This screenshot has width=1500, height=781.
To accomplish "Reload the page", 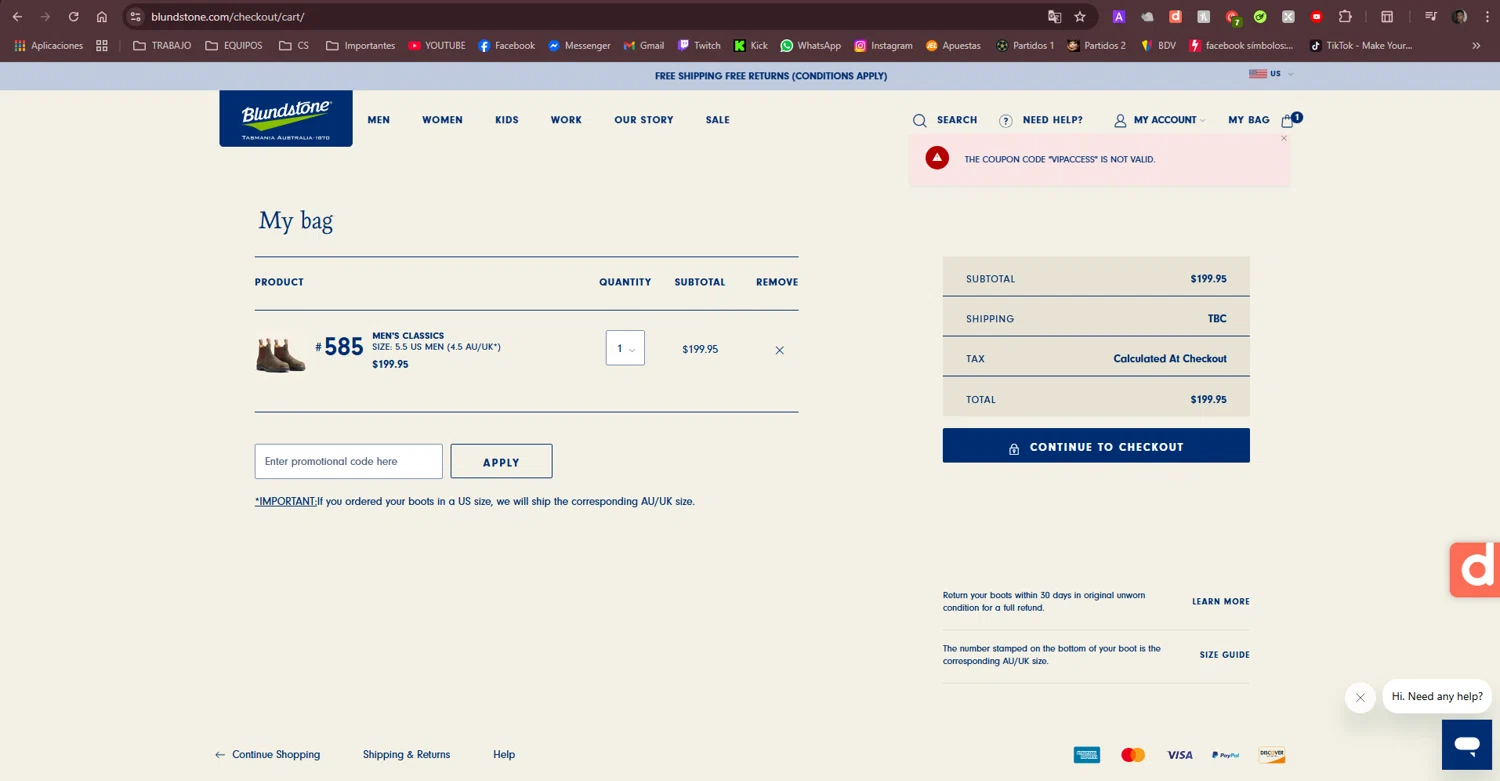I will coord(73,16).
